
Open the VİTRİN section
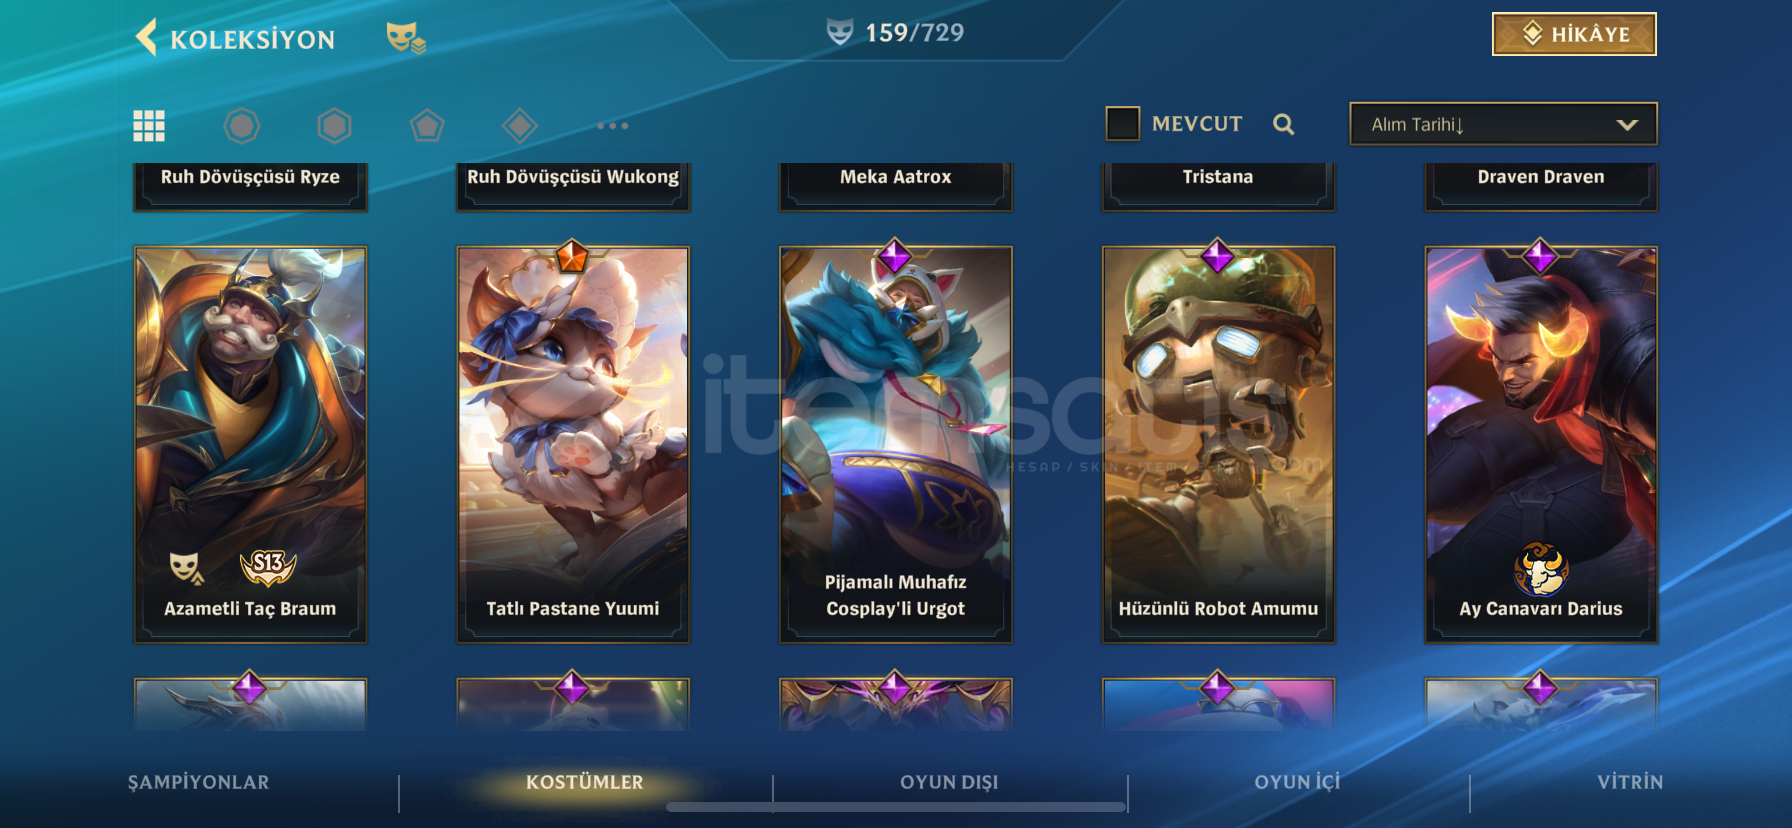click(1630, 782)
